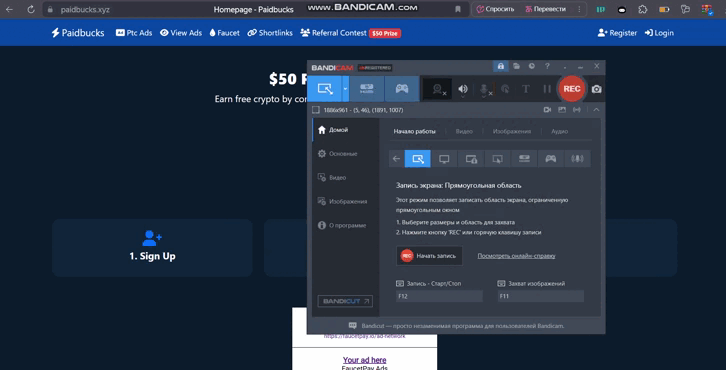Open Shortlinks in the Paidbucks navbar
This screenshot has width=726, height=370.
(x=270, y=33)
